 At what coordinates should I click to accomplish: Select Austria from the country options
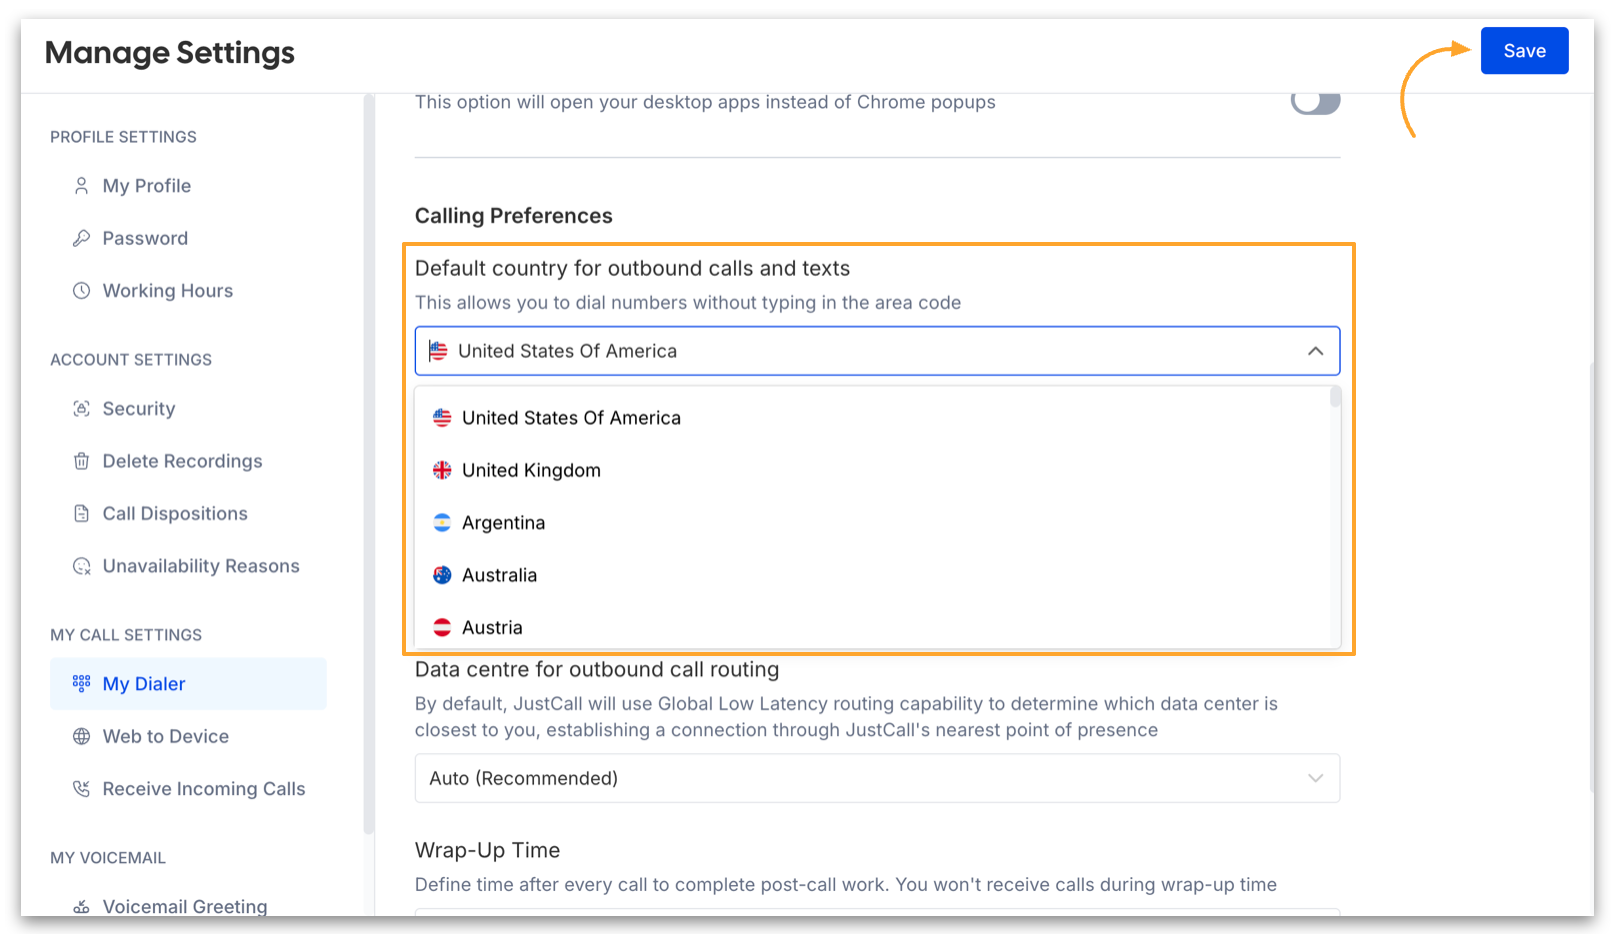(x=492, y=628)
